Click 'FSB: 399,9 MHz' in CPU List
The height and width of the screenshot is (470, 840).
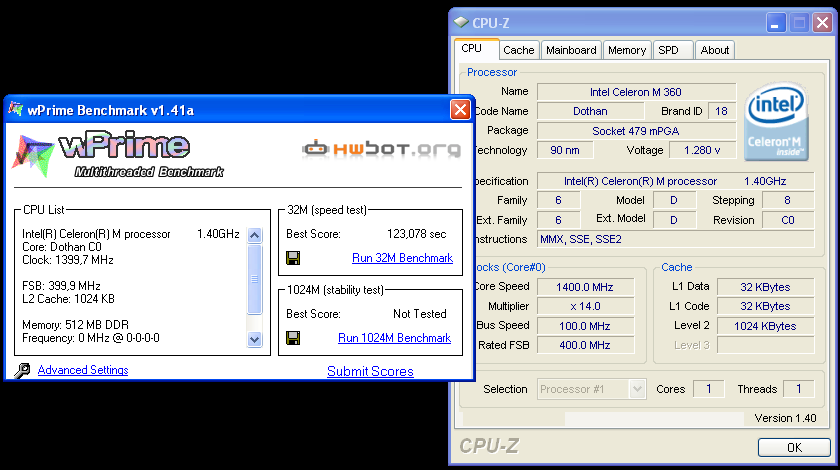point(61,286)
